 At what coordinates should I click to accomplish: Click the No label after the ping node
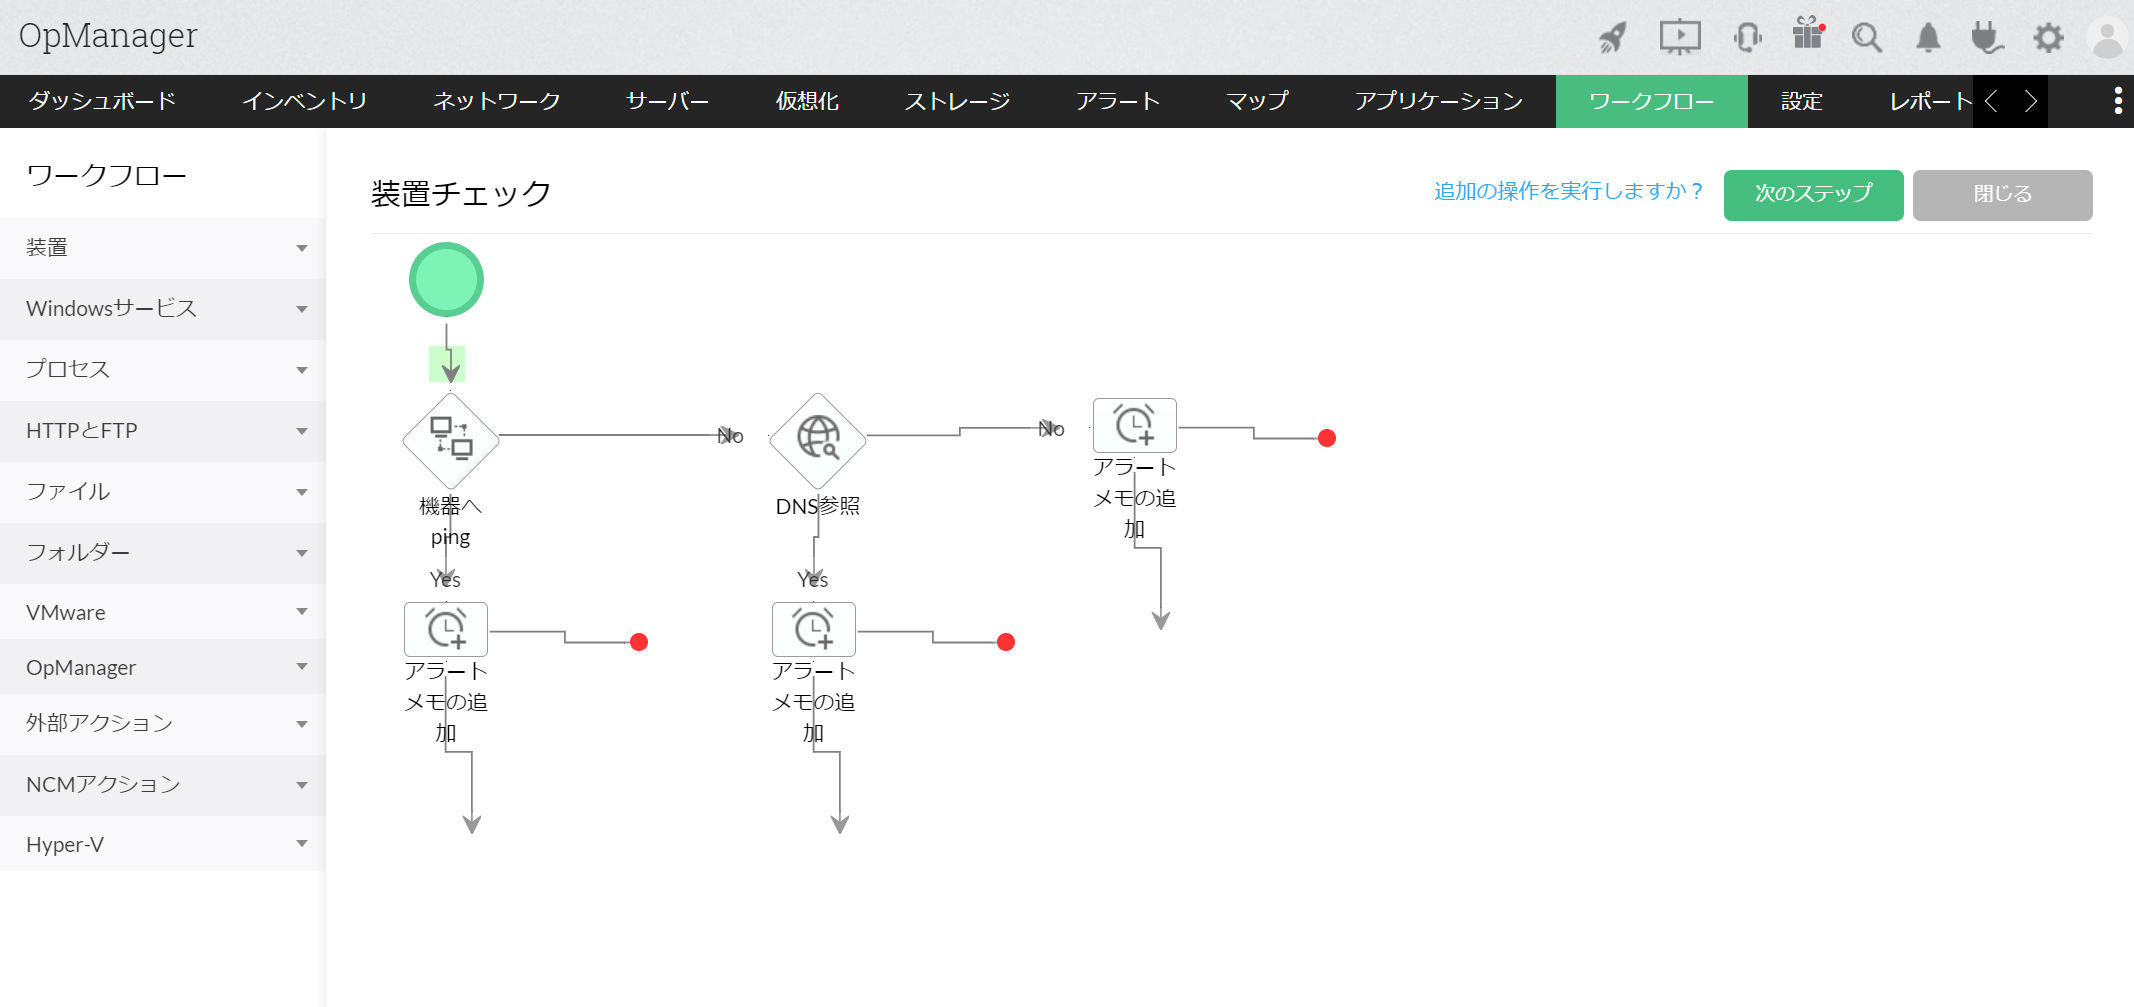coord(731,436)
